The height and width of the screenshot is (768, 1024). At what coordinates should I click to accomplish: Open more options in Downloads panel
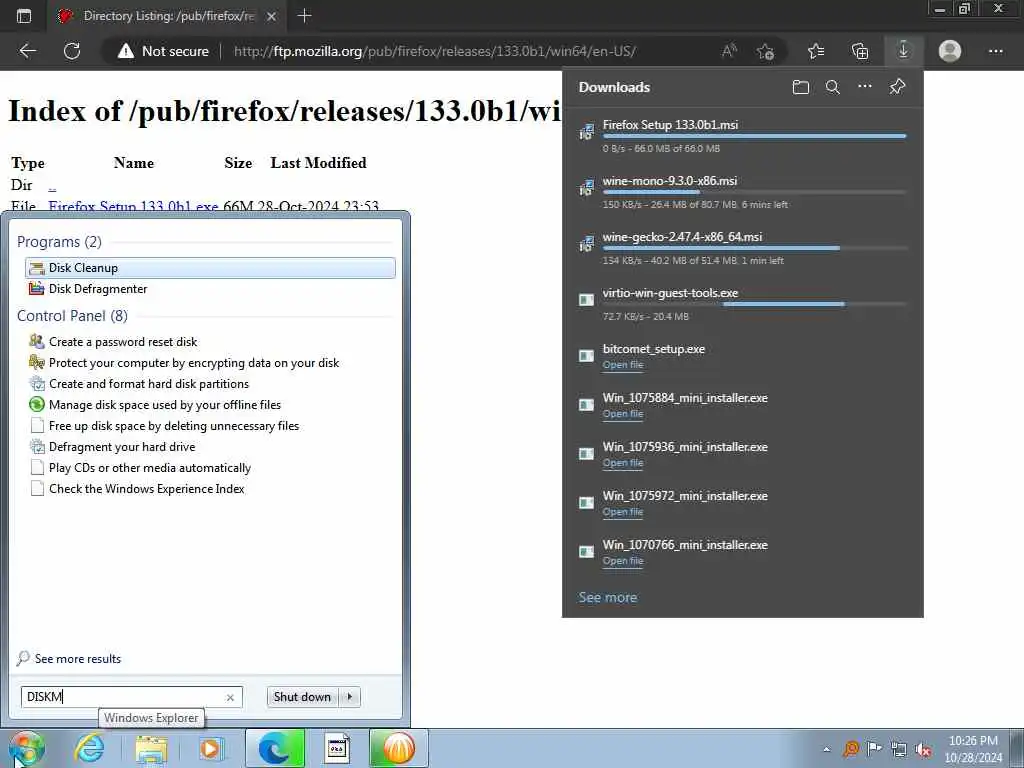coord(865,86)
